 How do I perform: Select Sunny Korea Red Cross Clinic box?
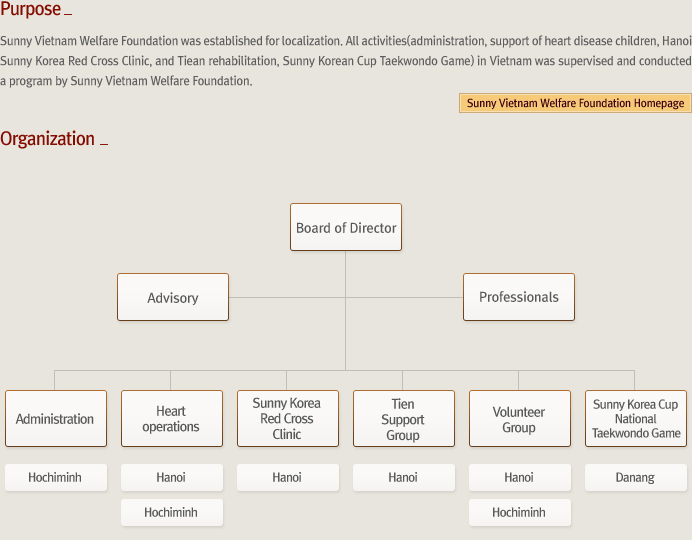tap(288, 418)
